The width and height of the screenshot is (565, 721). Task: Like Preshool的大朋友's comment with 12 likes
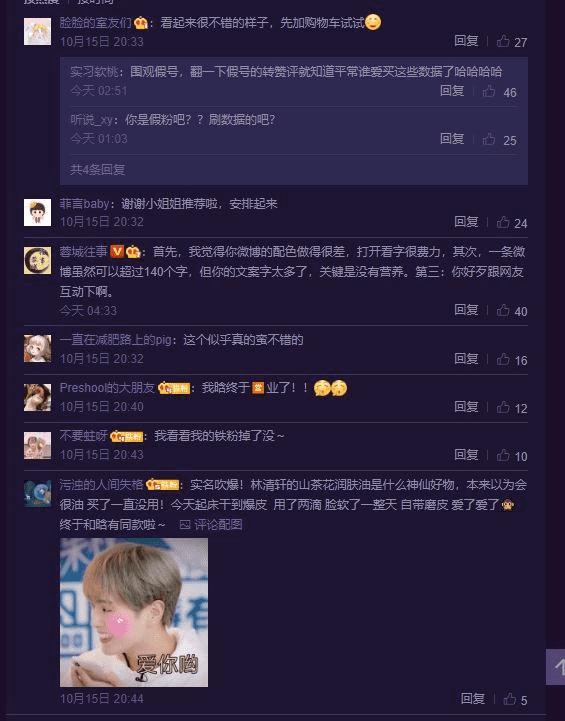[x=512, y=408]
